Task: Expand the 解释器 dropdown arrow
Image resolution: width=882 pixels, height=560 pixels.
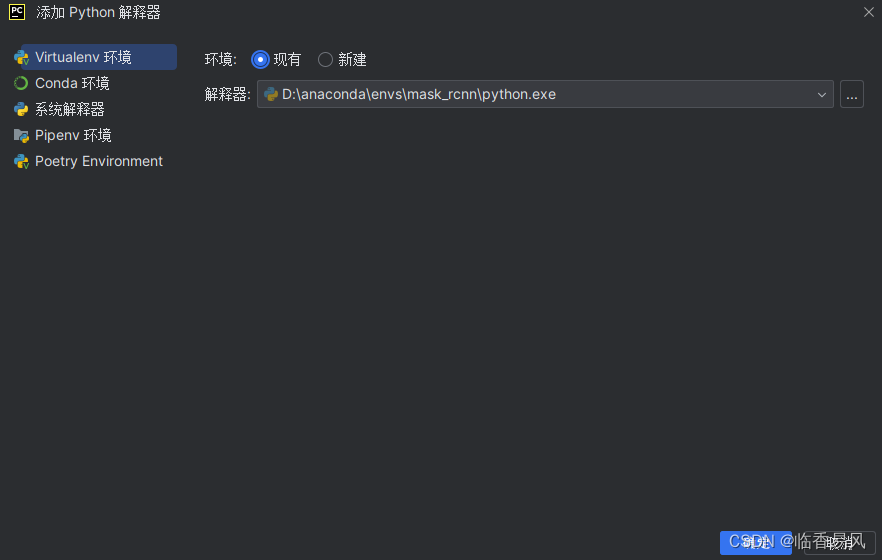Action: point(821,94)
